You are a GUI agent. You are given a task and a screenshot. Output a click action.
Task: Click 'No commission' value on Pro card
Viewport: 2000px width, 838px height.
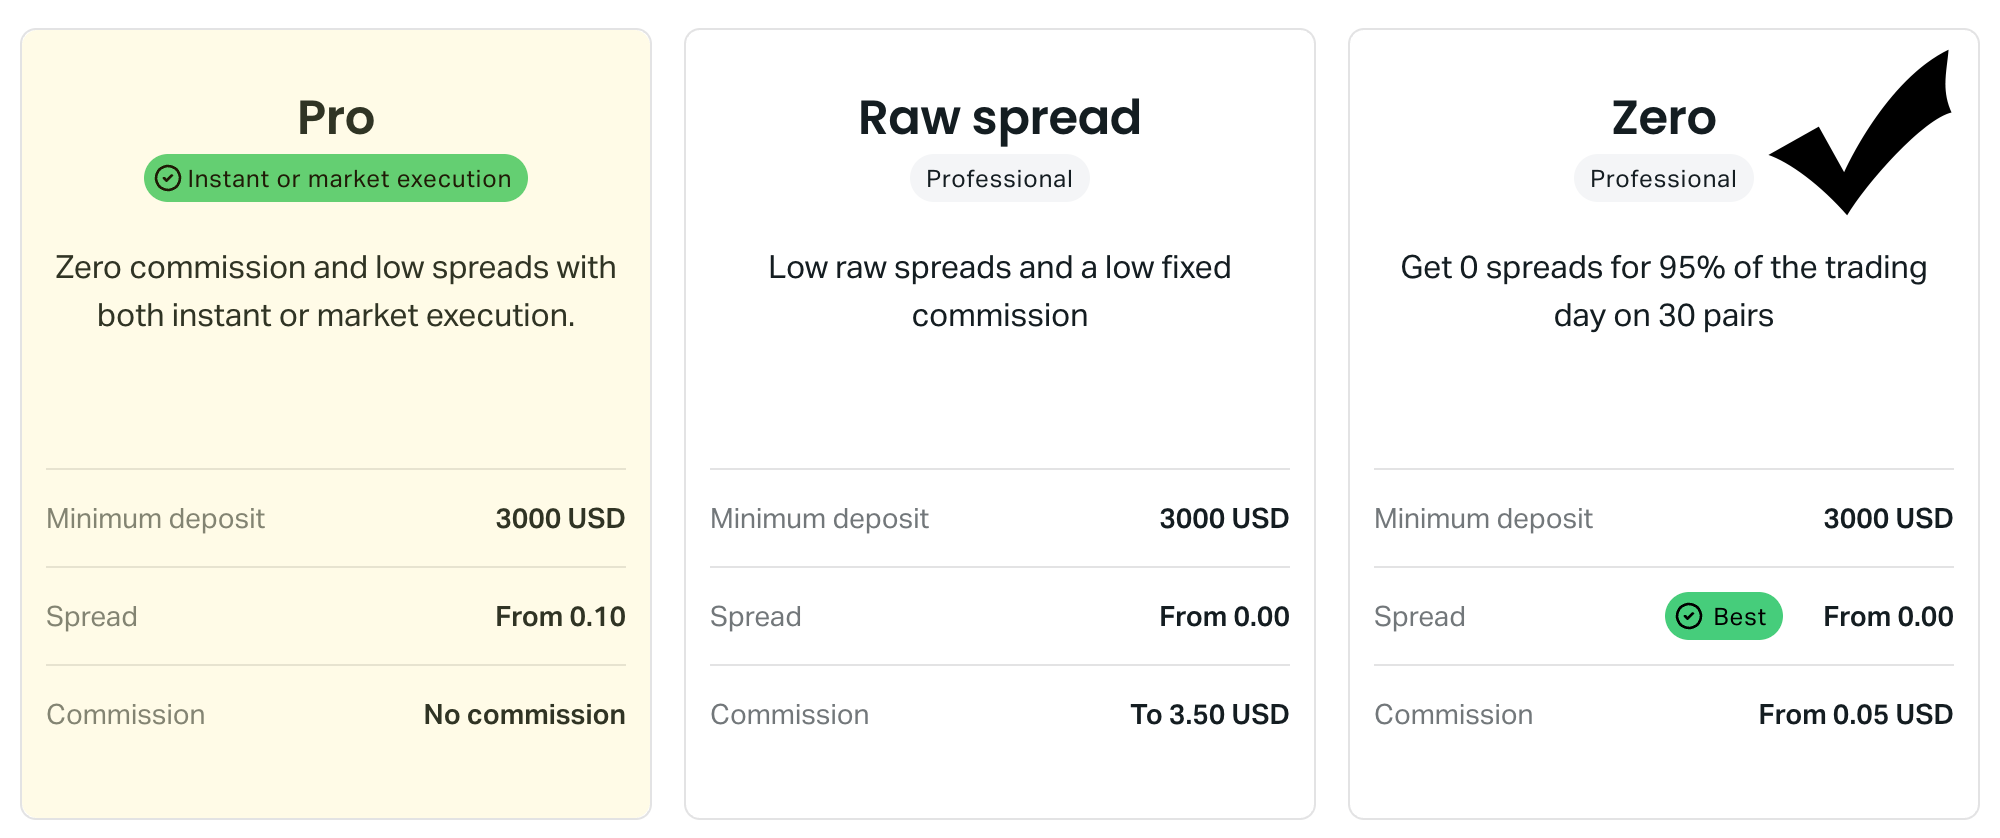coord(524,714)
